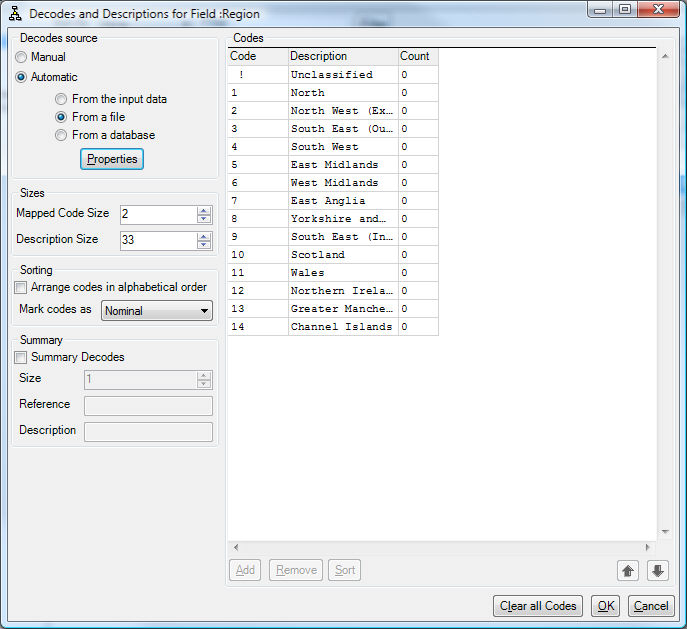The height and width of the screenshot is (629, 687).
Task: Increase Description Size with up arrow
Action: click(204, 237)
